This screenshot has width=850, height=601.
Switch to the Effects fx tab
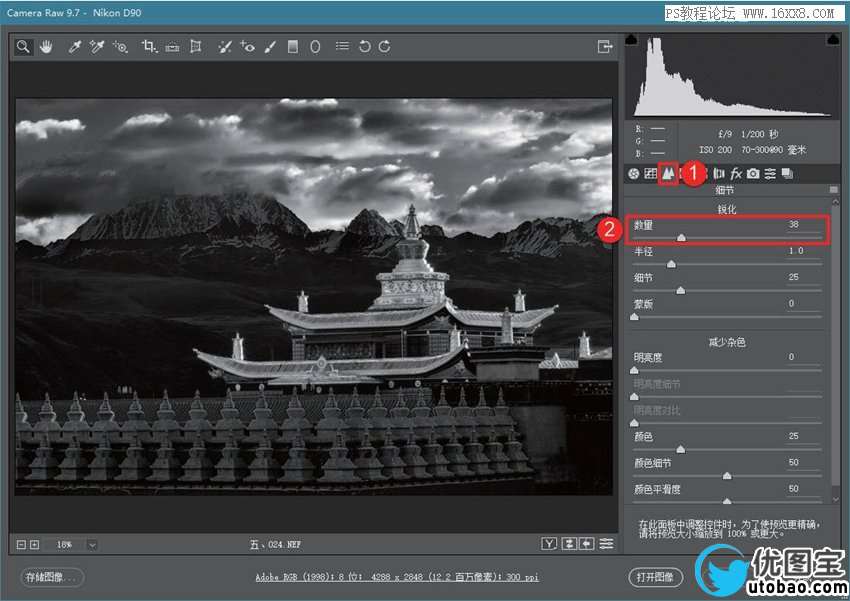point(736,174)
